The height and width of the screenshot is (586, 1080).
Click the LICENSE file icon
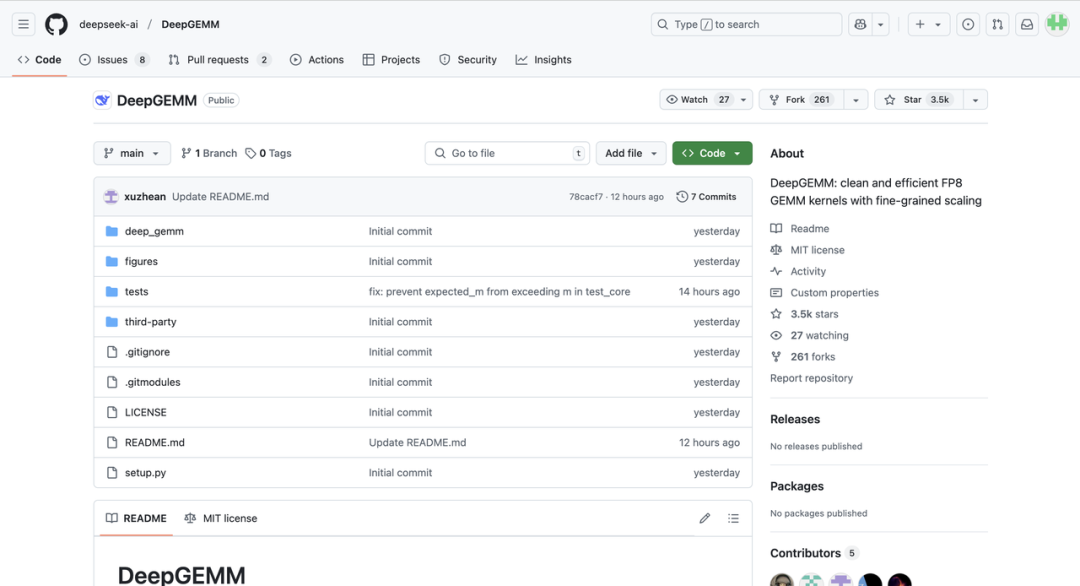pyautogui.click(x=112, y=412)
